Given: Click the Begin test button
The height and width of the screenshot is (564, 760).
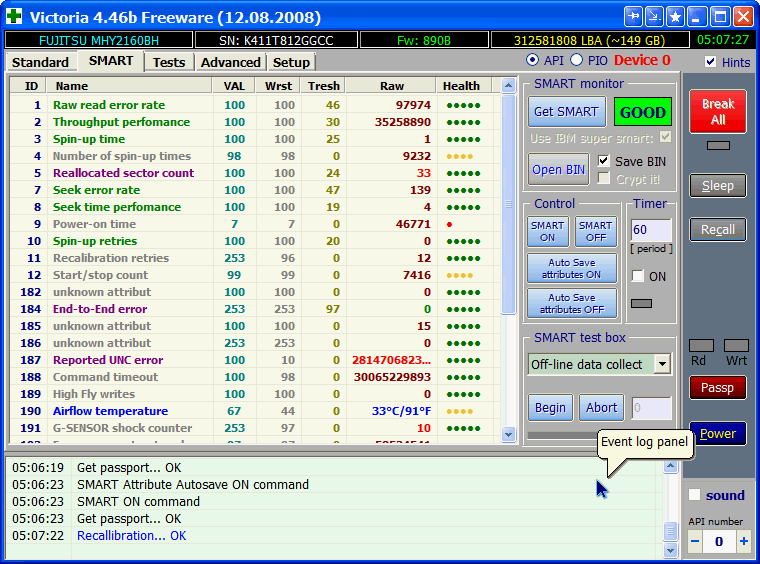Looking at the screenshot, I should click(550, 407).
